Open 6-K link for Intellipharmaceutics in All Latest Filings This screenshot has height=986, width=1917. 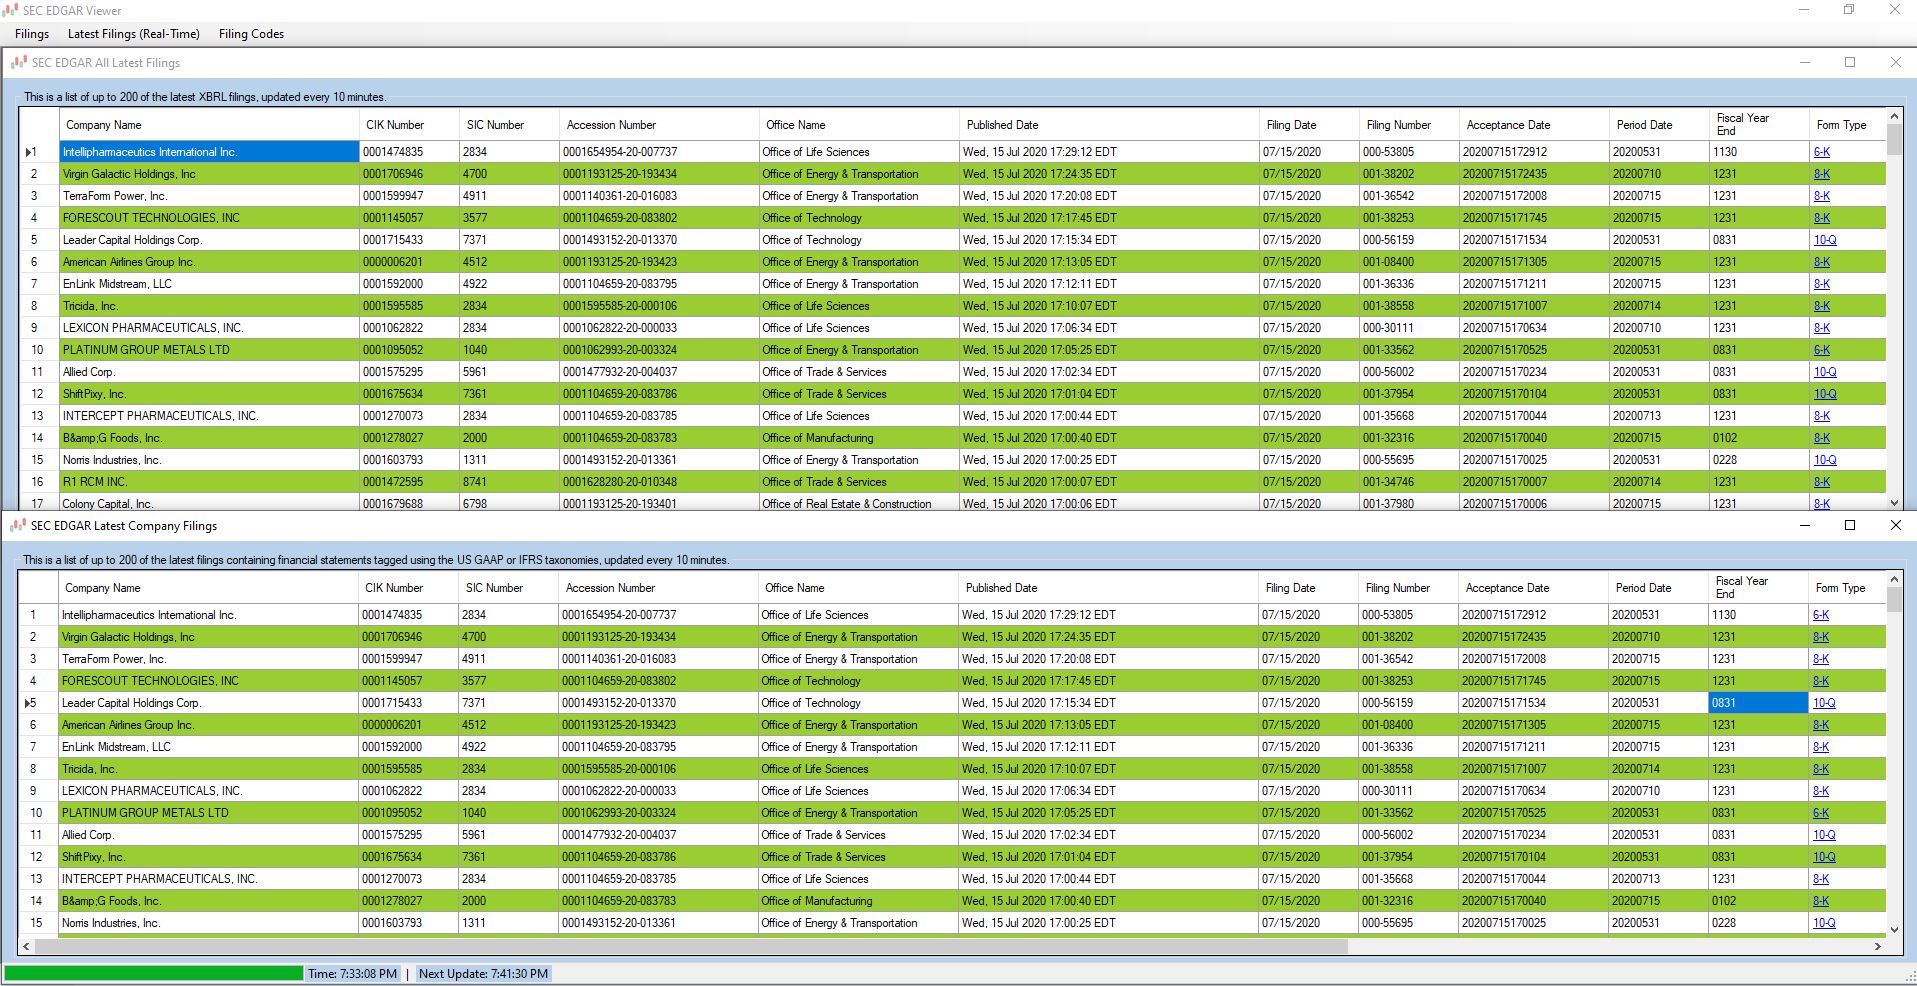(x=1822, y=152)
